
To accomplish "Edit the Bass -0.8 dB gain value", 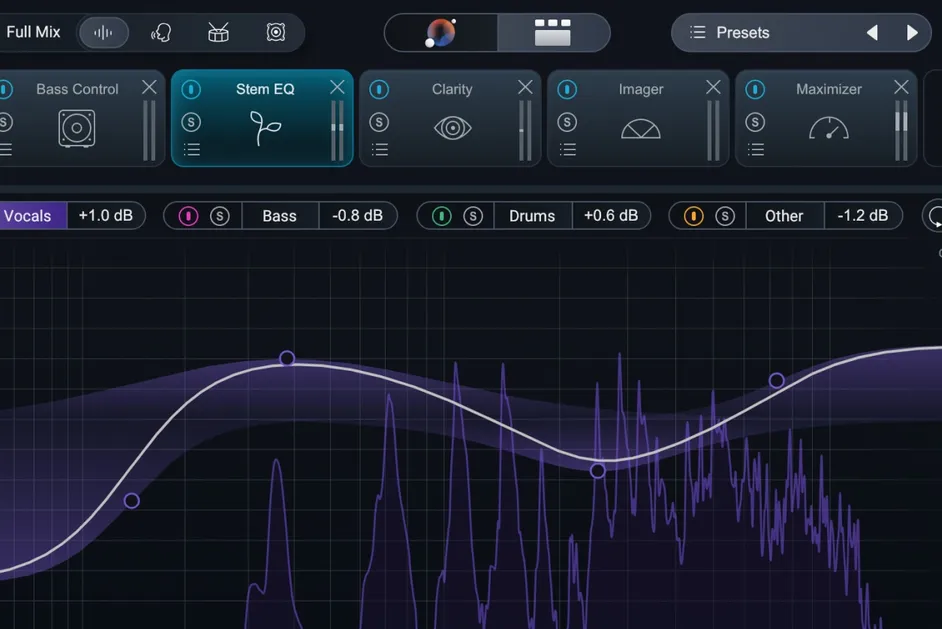I will [x=357, y=216].
